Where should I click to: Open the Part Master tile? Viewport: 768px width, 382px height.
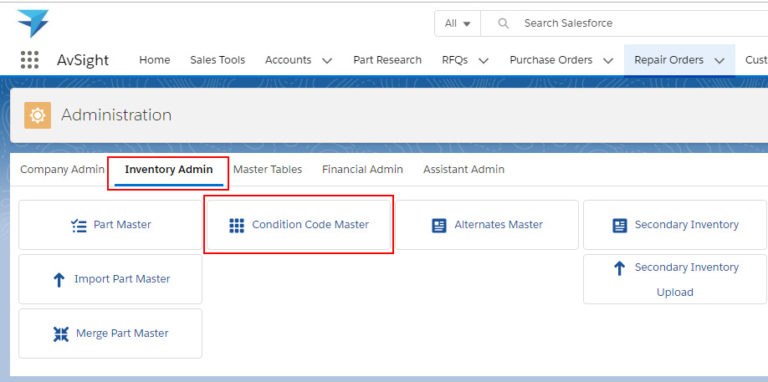(x=110, y=225)
